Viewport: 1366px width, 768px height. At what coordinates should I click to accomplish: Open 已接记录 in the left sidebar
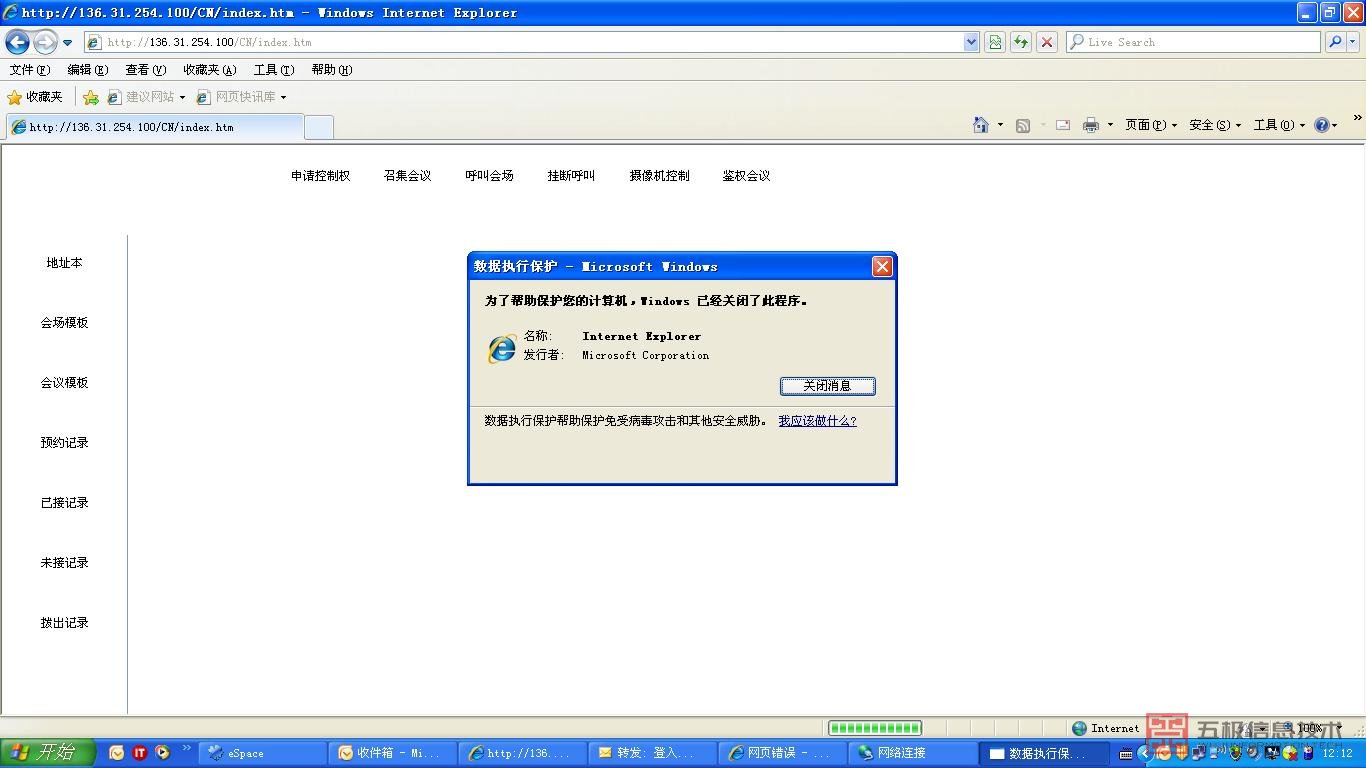click(x=65, y=503)
